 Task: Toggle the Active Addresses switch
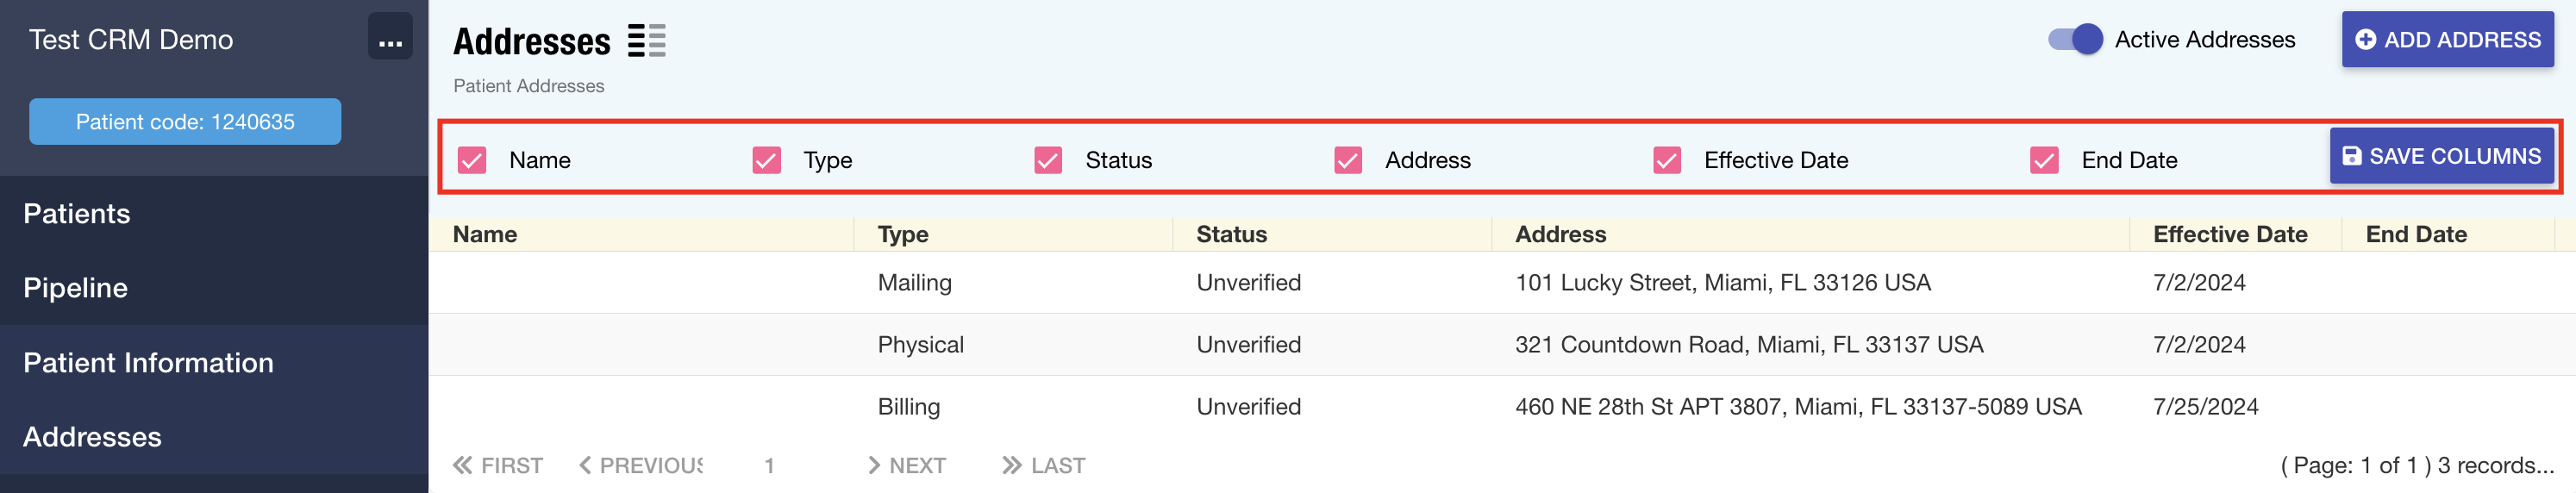(x=2075, y=40)
